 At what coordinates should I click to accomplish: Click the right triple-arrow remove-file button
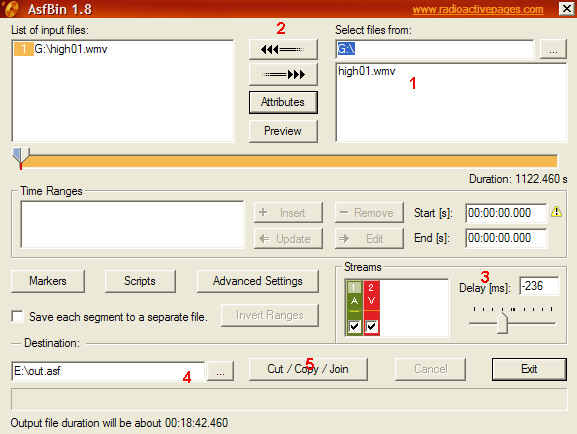click(283, 75)
